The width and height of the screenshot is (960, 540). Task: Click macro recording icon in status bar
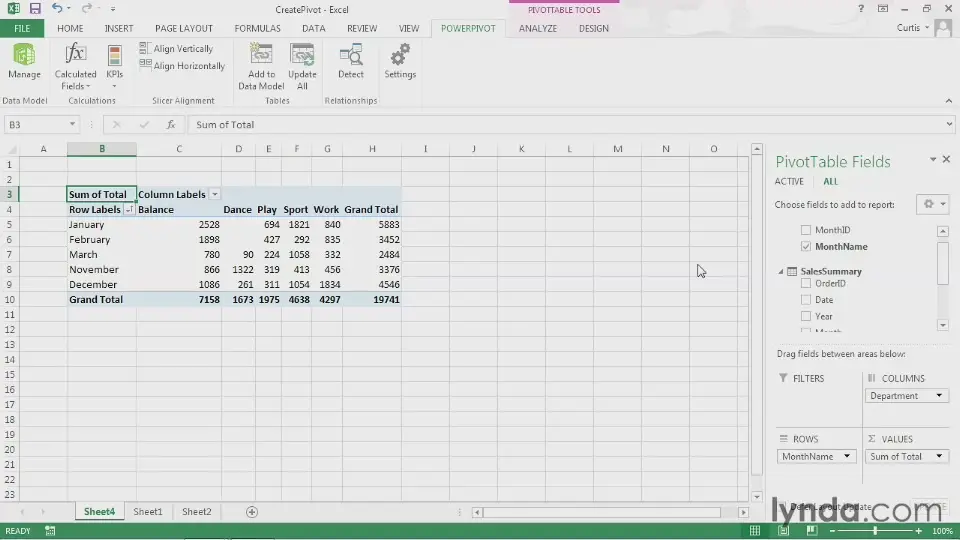[x=50, y=531]
